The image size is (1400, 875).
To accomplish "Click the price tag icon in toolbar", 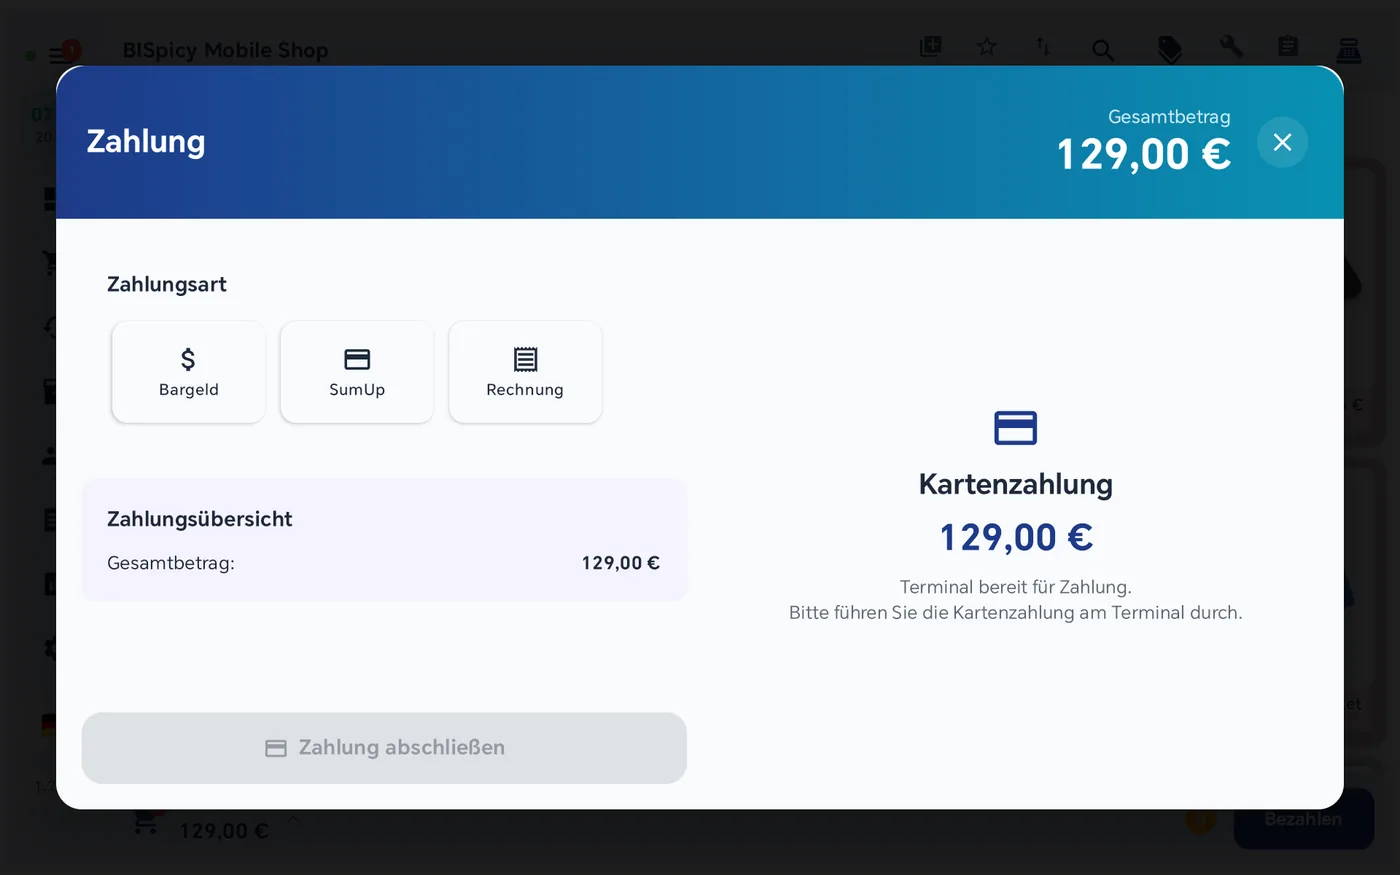I will [x=1169, y=49].
